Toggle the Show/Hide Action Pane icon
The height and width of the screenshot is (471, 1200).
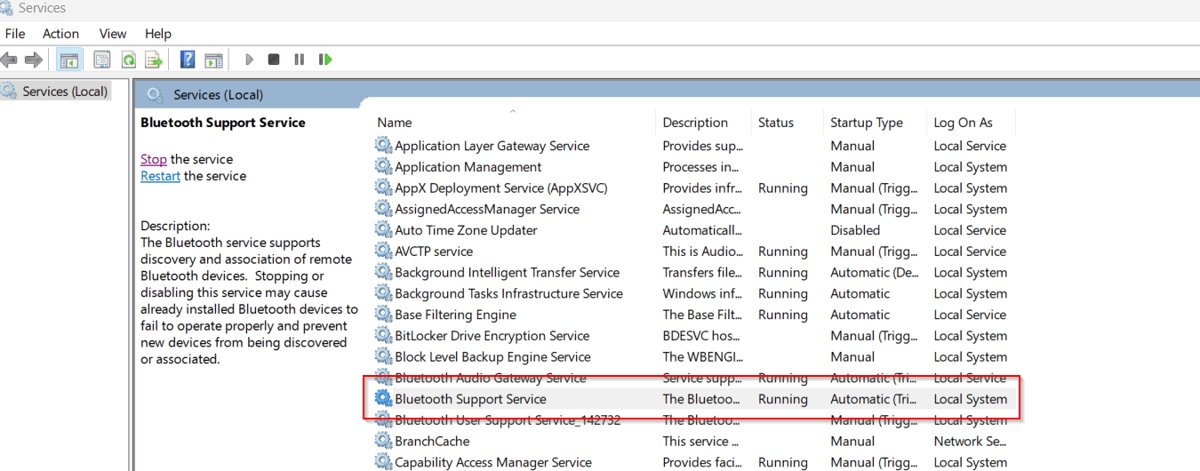tap(213, 60)
